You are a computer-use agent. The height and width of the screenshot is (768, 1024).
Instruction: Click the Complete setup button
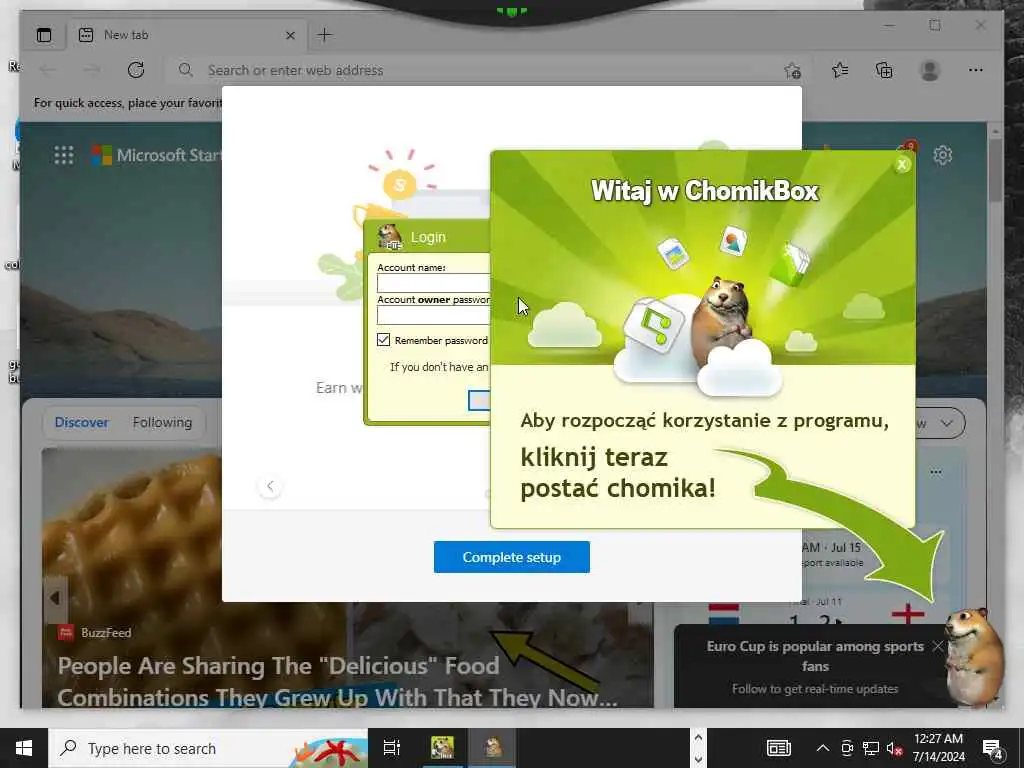(x=511, y=557)
